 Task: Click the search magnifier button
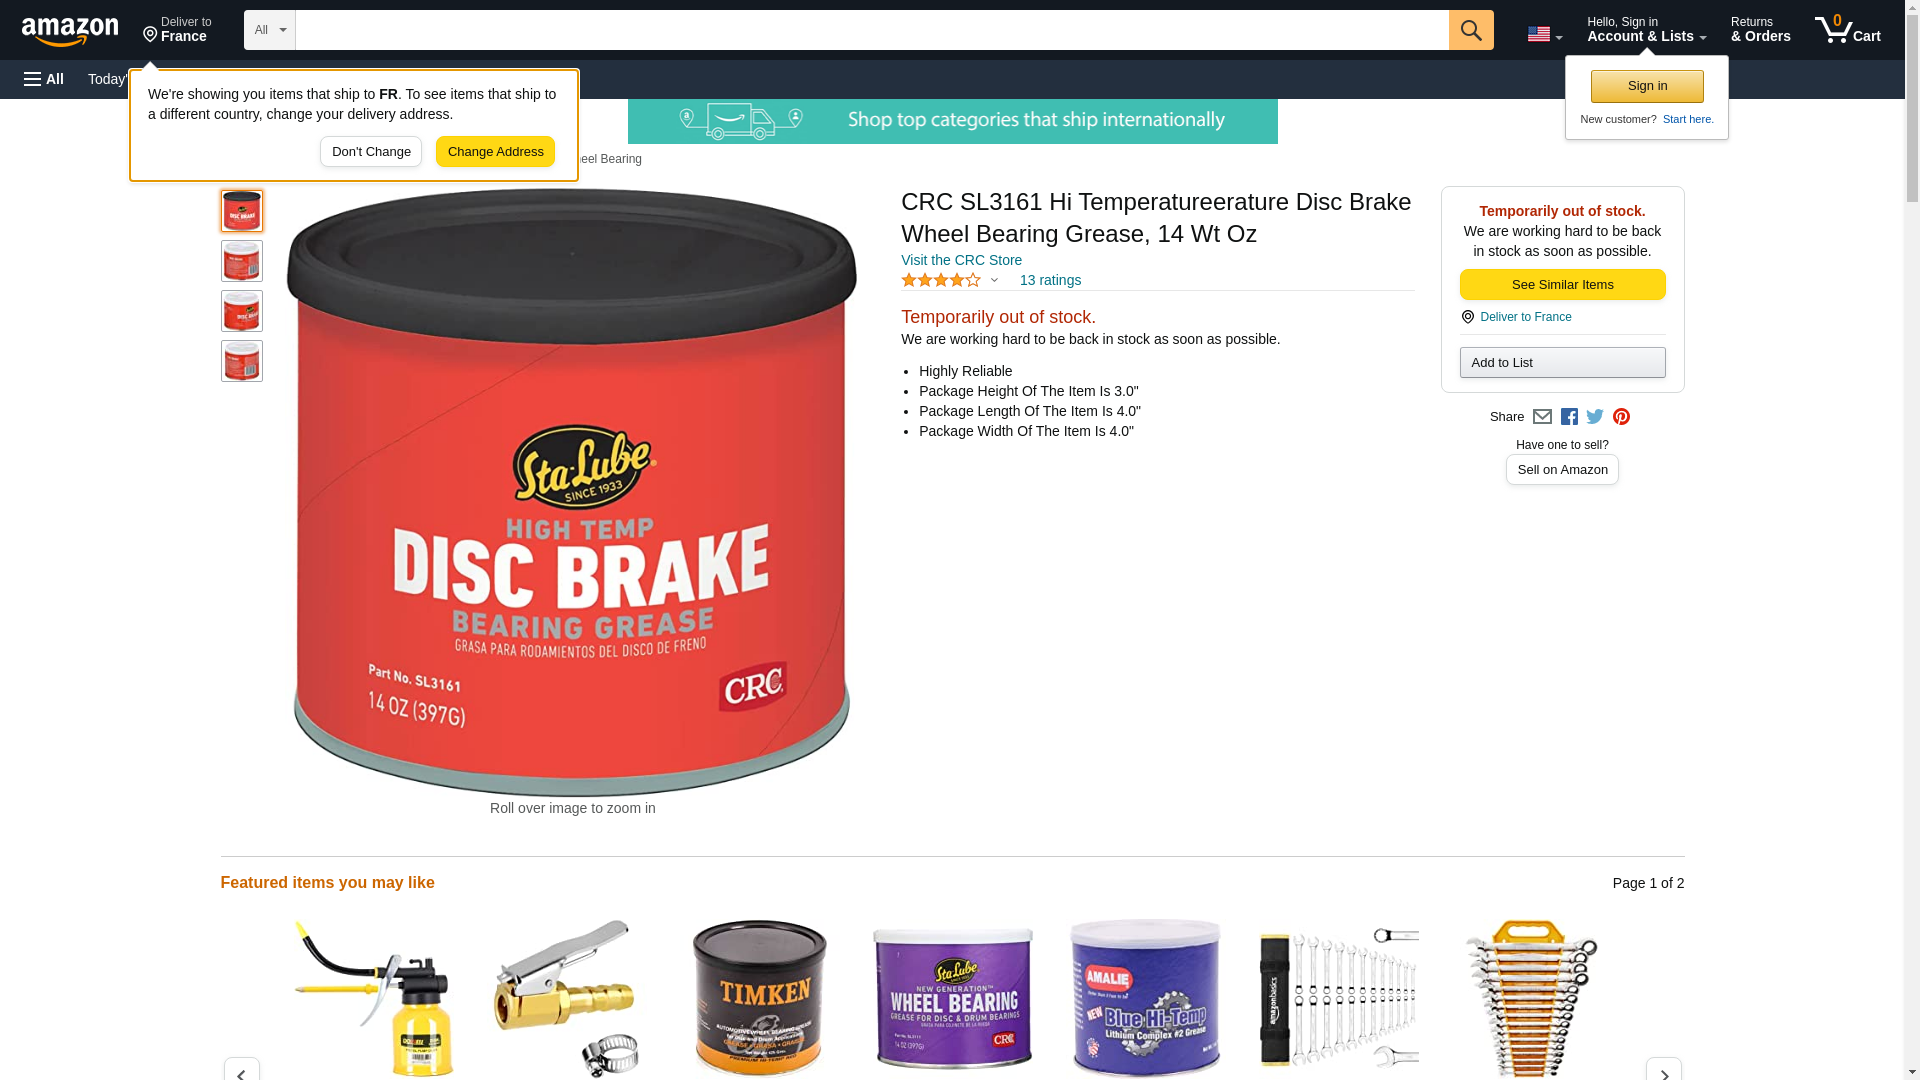coord(1471,30)
